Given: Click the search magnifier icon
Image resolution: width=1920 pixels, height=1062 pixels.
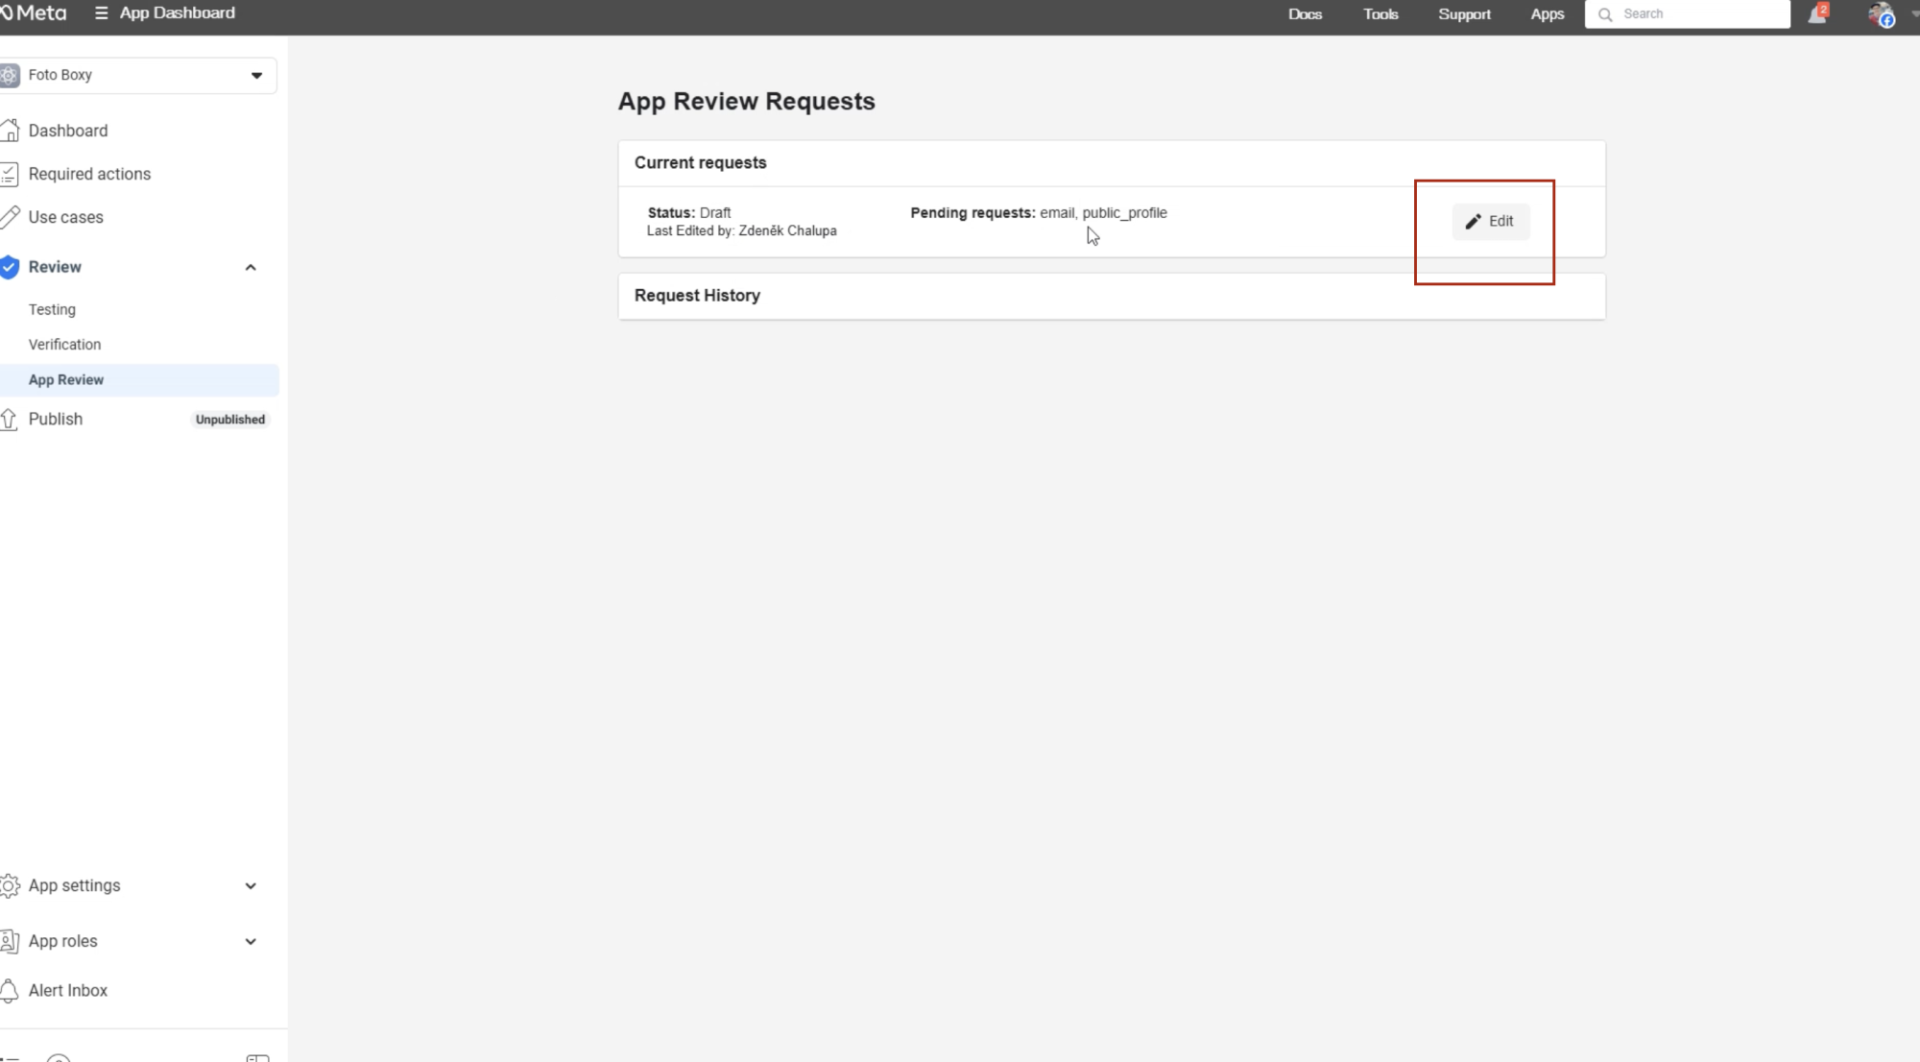Looking at the screenshot, I should [1605, 14].
